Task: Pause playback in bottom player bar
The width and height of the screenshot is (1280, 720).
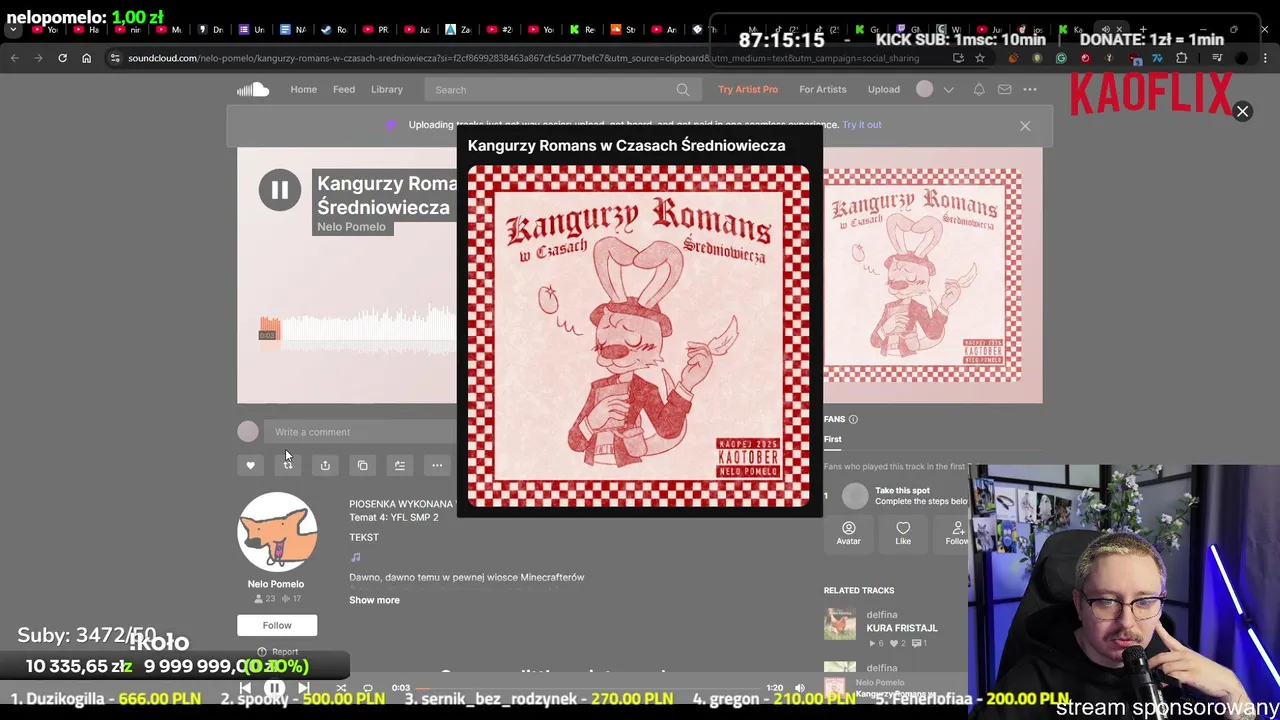Action: click(274, 688)
